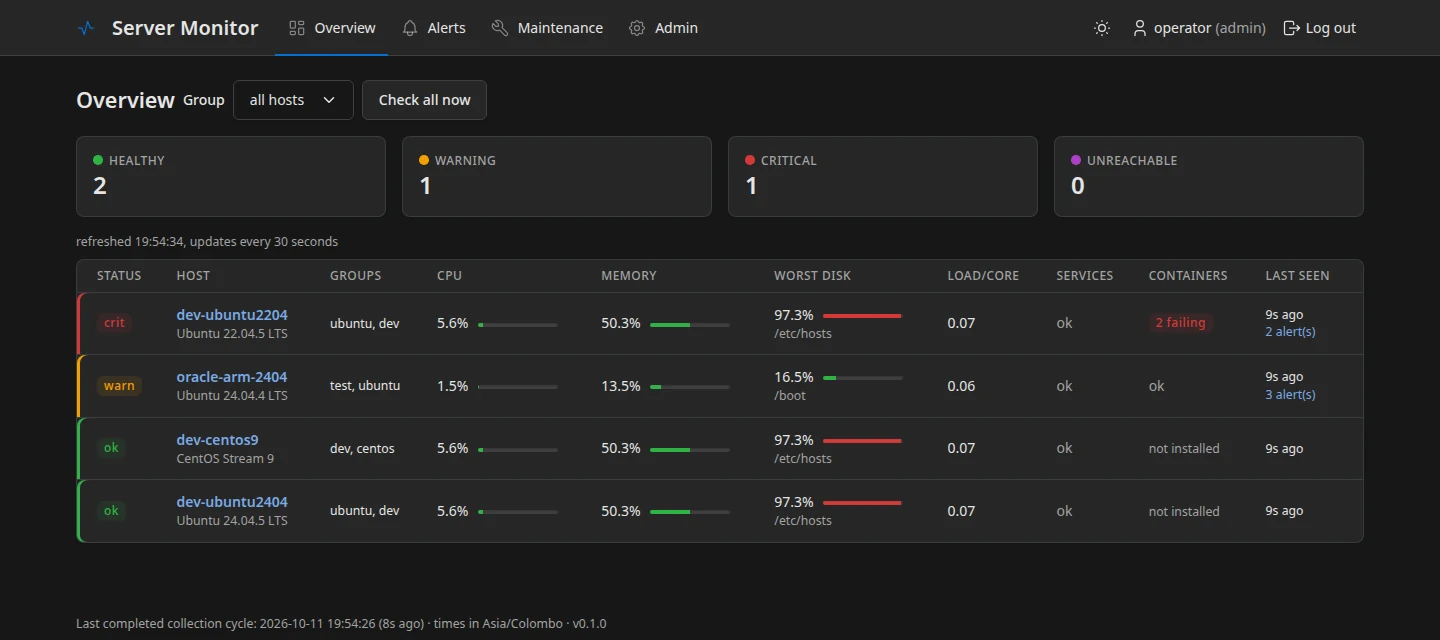Click the Warning summary card

point(557,176)
